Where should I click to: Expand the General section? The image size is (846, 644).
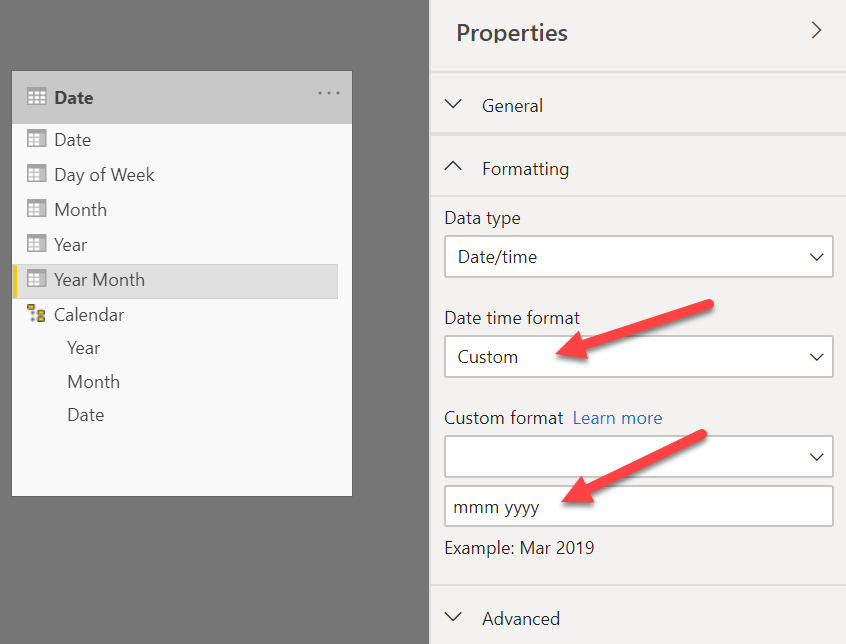[453, 104]
